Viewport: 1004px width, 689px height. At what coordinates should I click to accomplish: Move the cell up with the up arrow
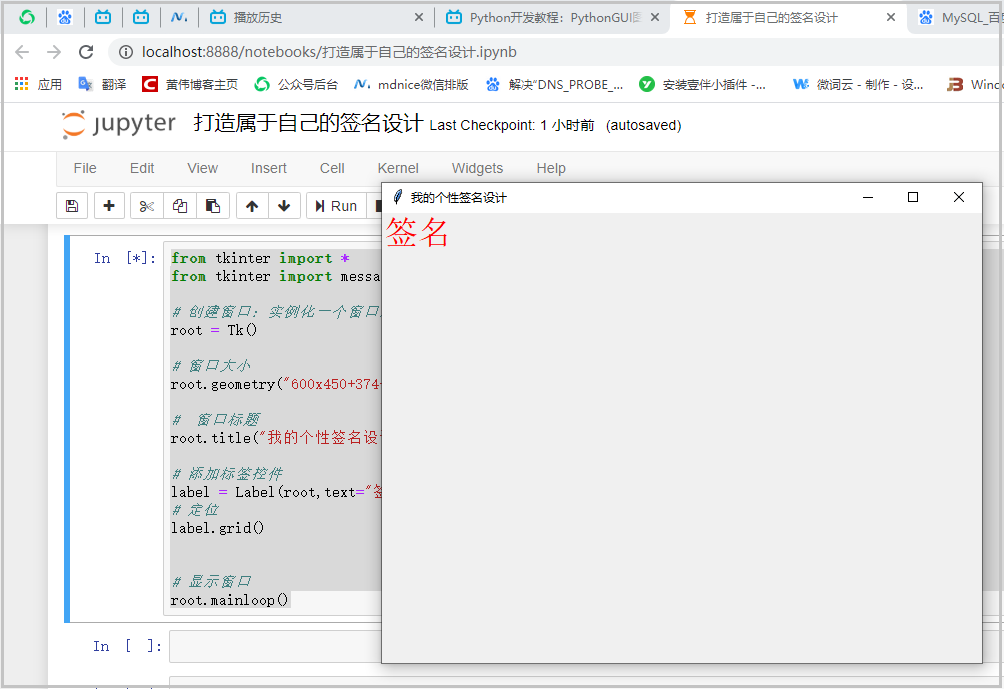(x=254, y=205)
